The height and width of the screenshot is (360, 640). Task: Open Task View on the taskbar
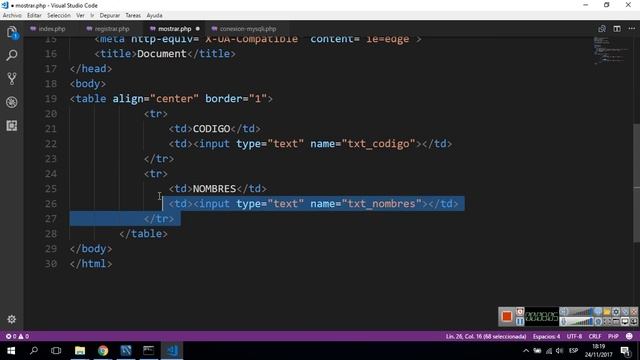point(56,351)
